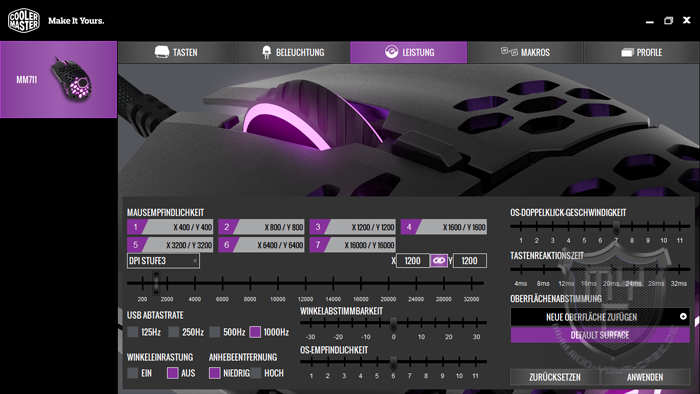Select DPI level 7 X16000/Y16000

coord(352,245)
